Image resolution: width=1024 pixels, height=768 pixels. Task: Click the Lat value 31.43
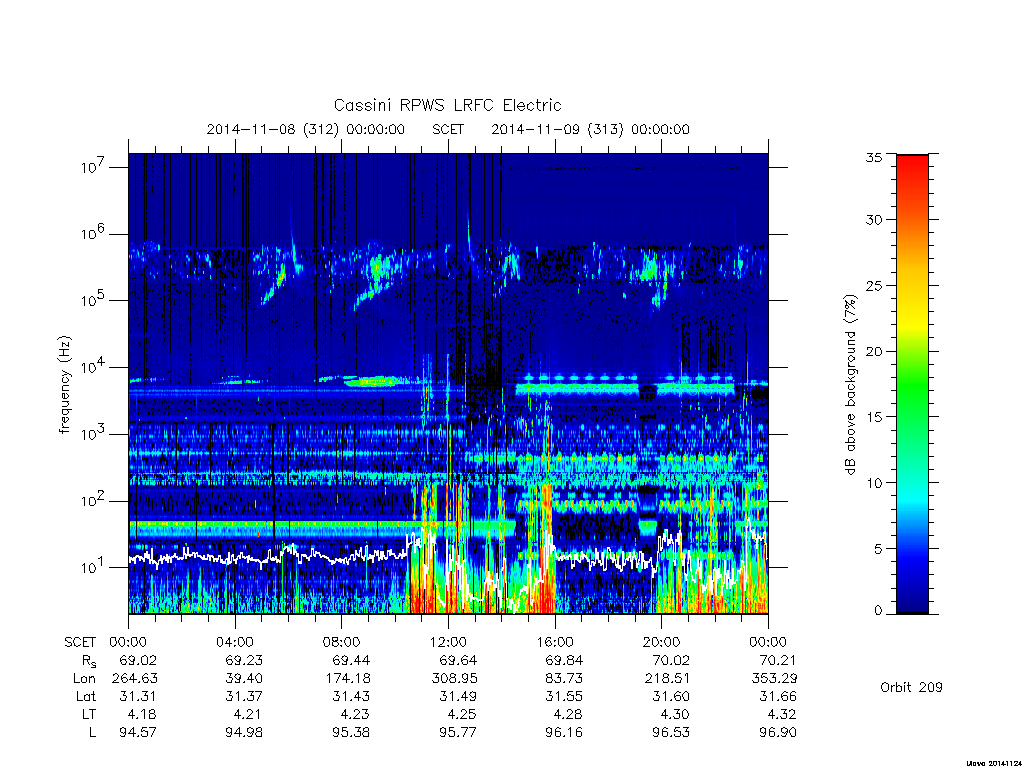click(x=351, y=696)
